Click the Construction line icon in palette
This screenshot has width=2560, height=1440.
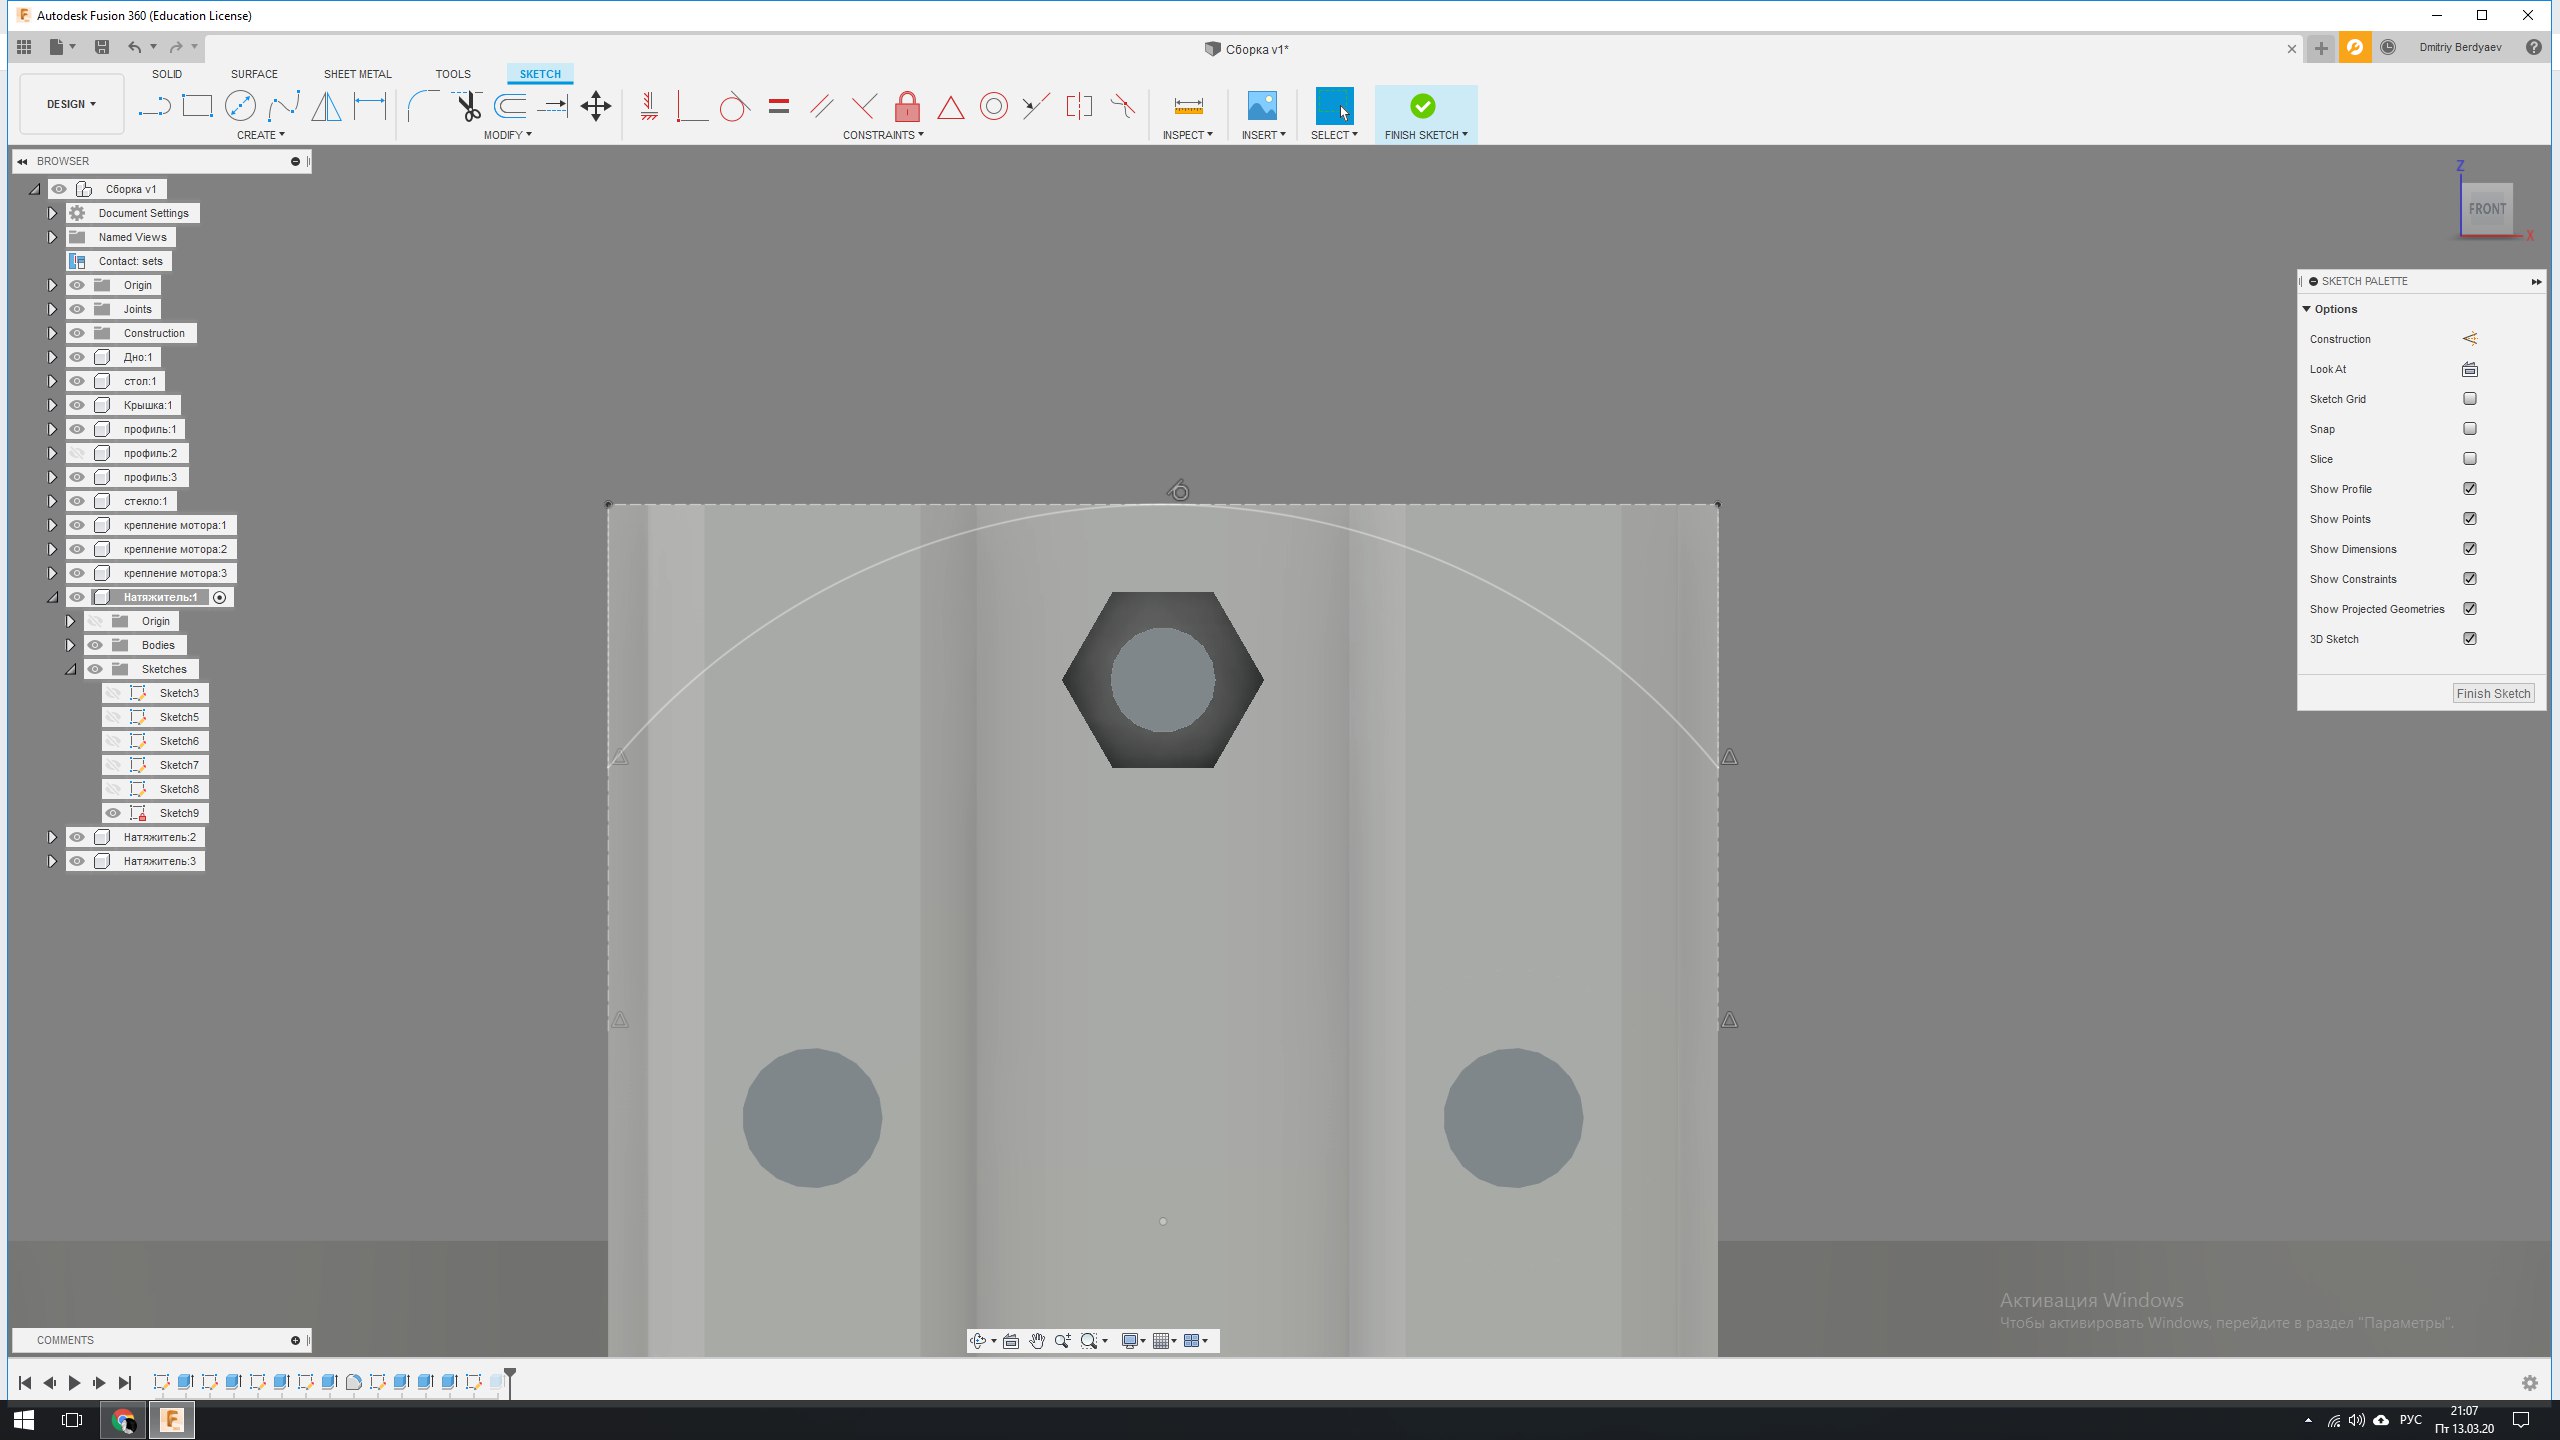tap(2469, 339)
